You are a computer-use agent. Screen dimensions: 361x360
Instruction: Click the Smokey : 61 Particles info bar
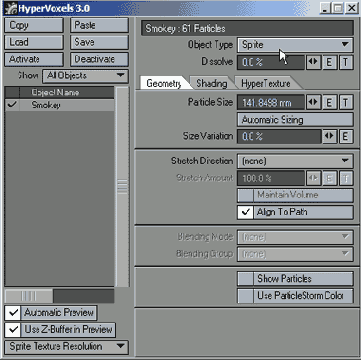[x=247, y=29]
